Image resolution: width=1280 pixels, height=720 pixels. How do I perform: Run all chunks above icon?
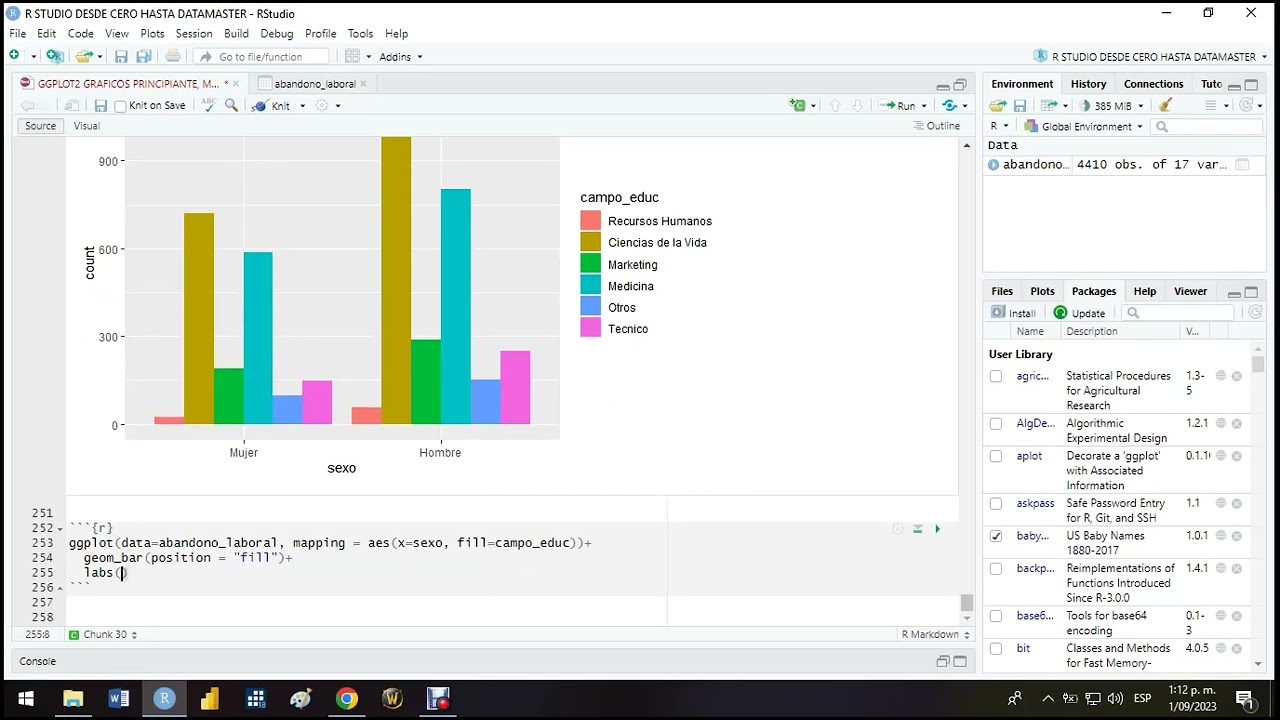pos(917,528)
